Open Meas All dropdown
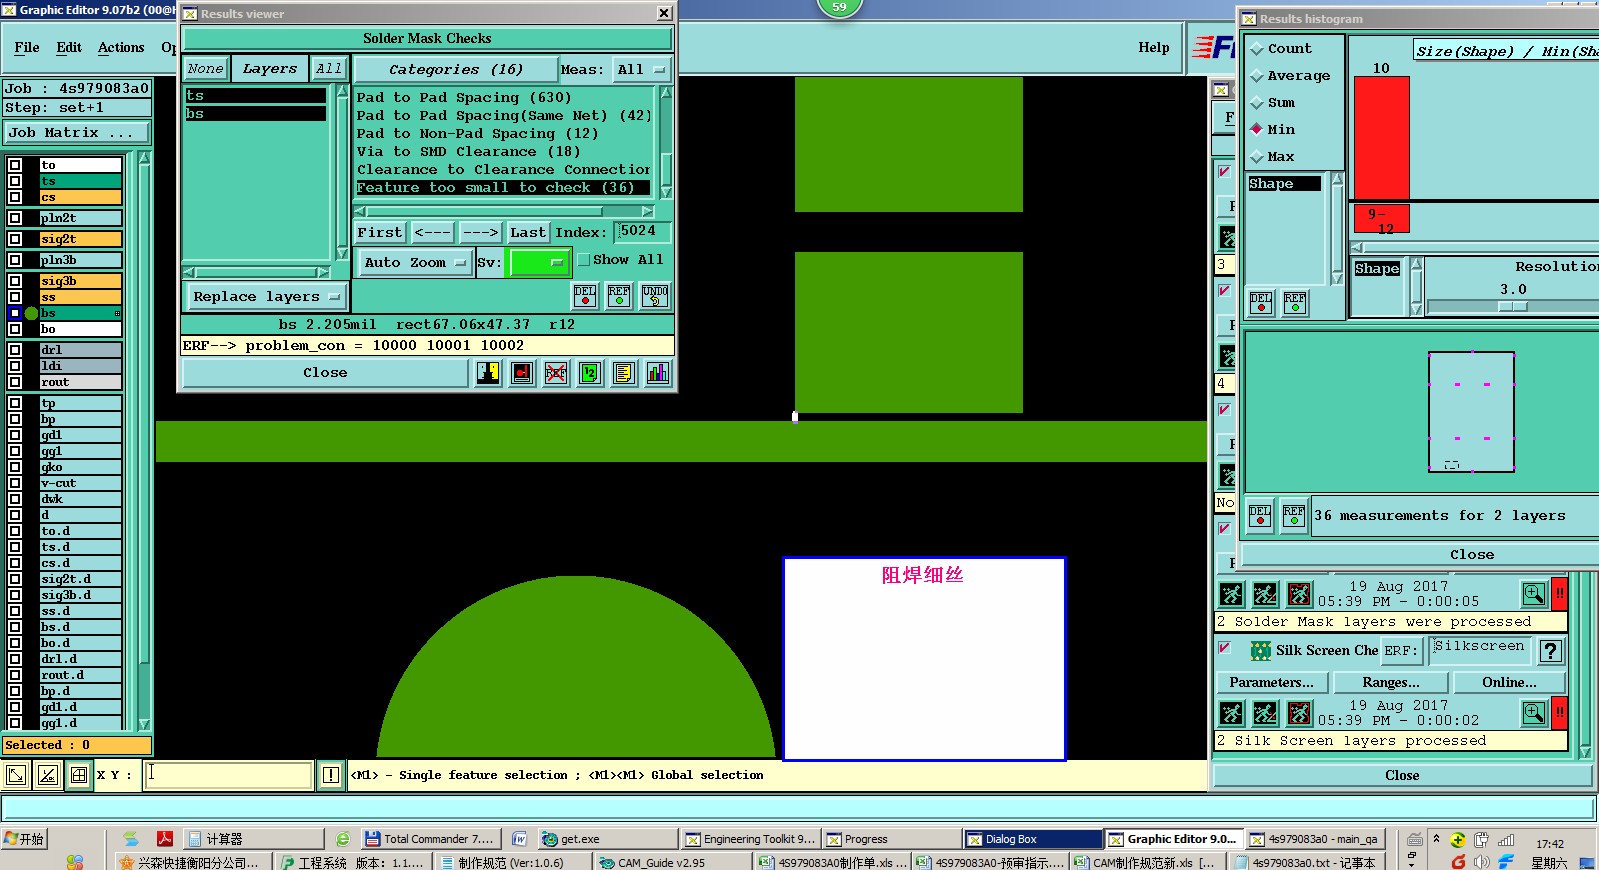This screenshot has width=1599, height=870. tap(642, 69)
